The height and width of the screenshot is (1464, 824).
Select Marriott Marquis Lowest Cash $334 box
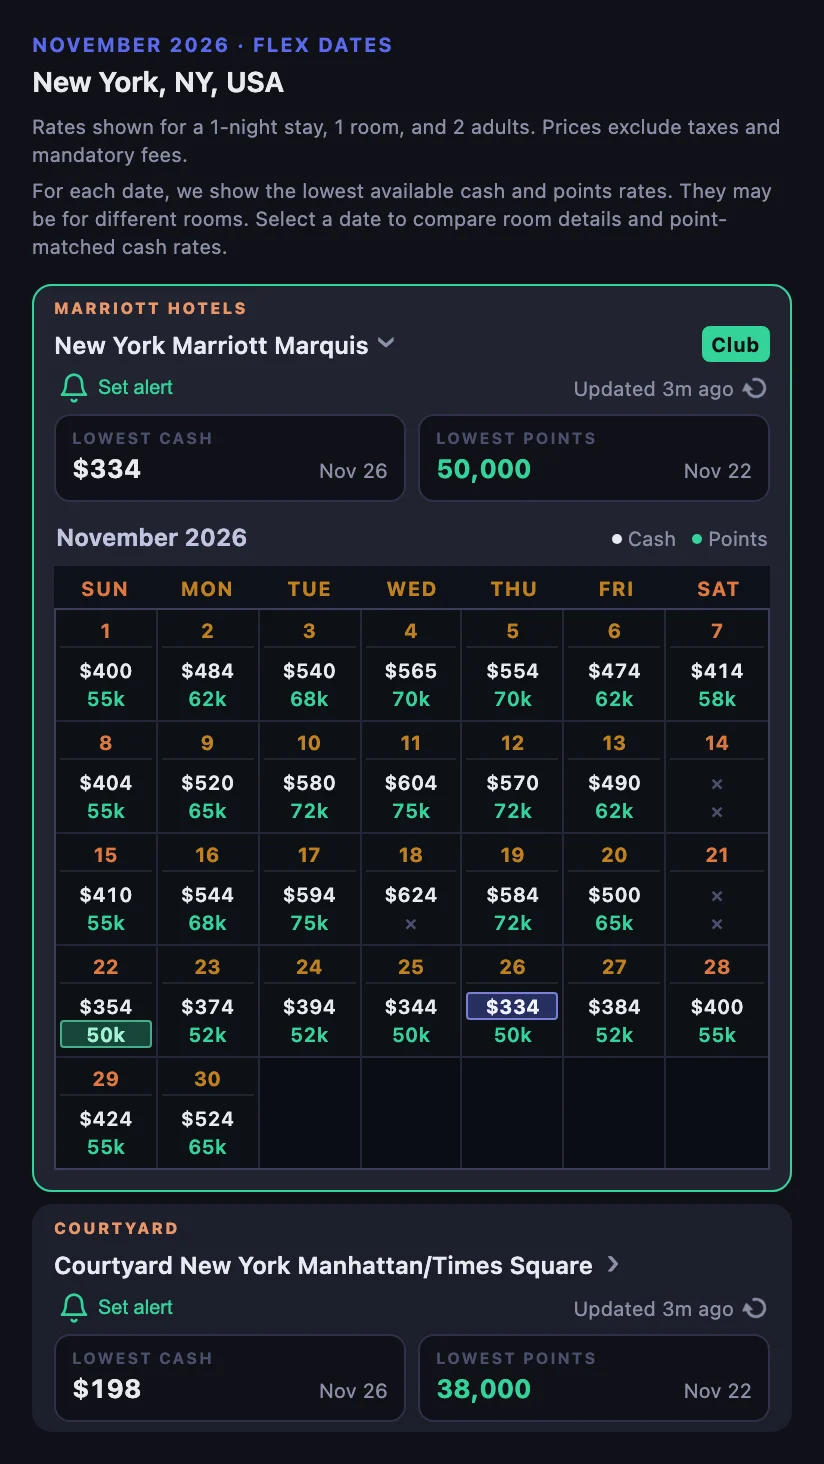tap(230, 458)
